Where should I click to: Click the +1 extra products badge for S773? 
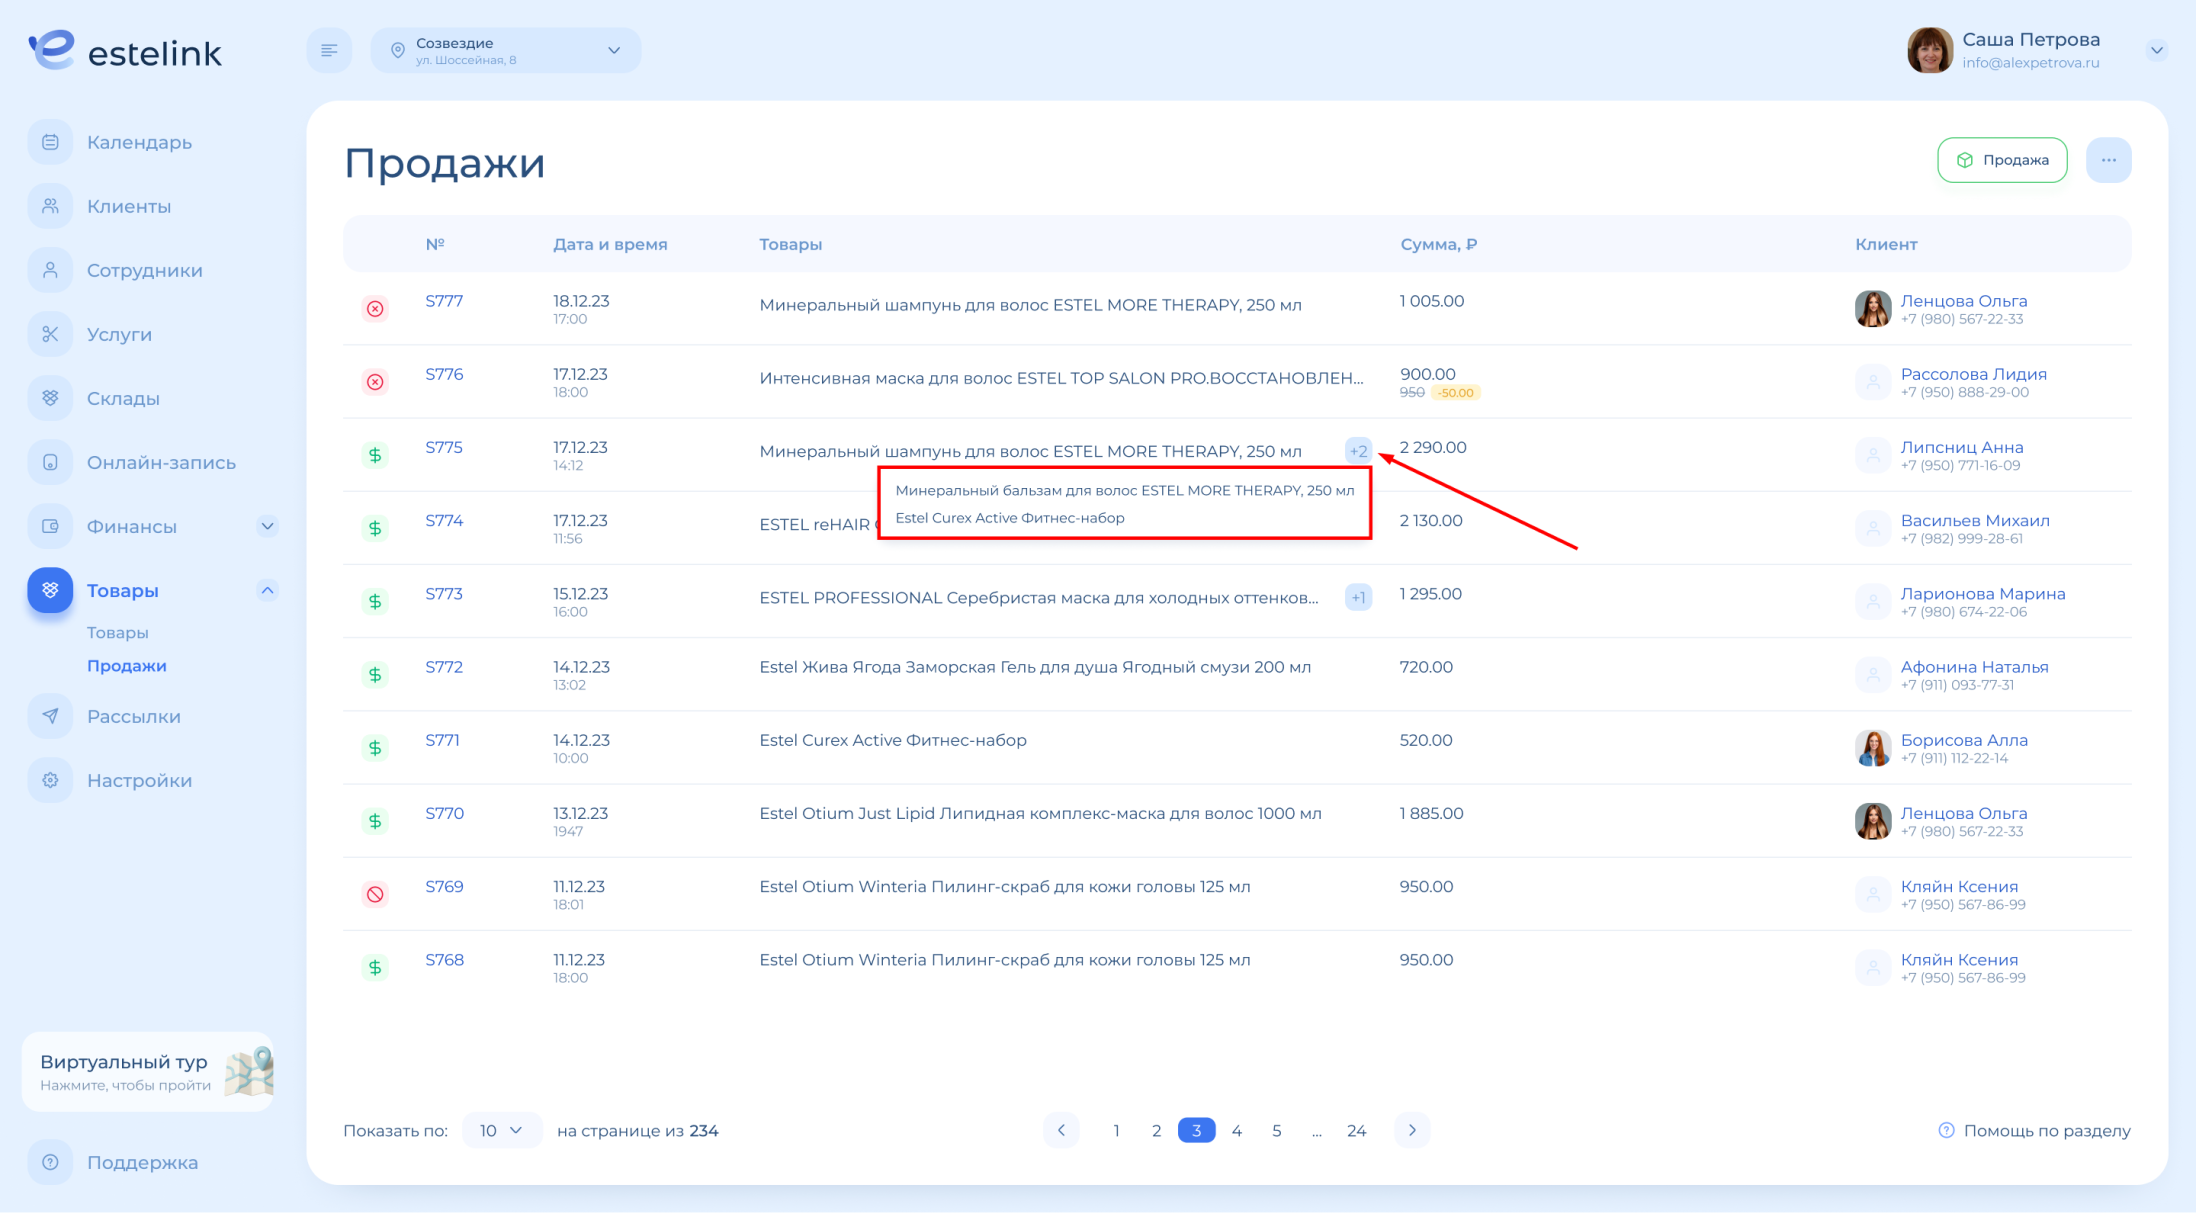click(1358, 598)
